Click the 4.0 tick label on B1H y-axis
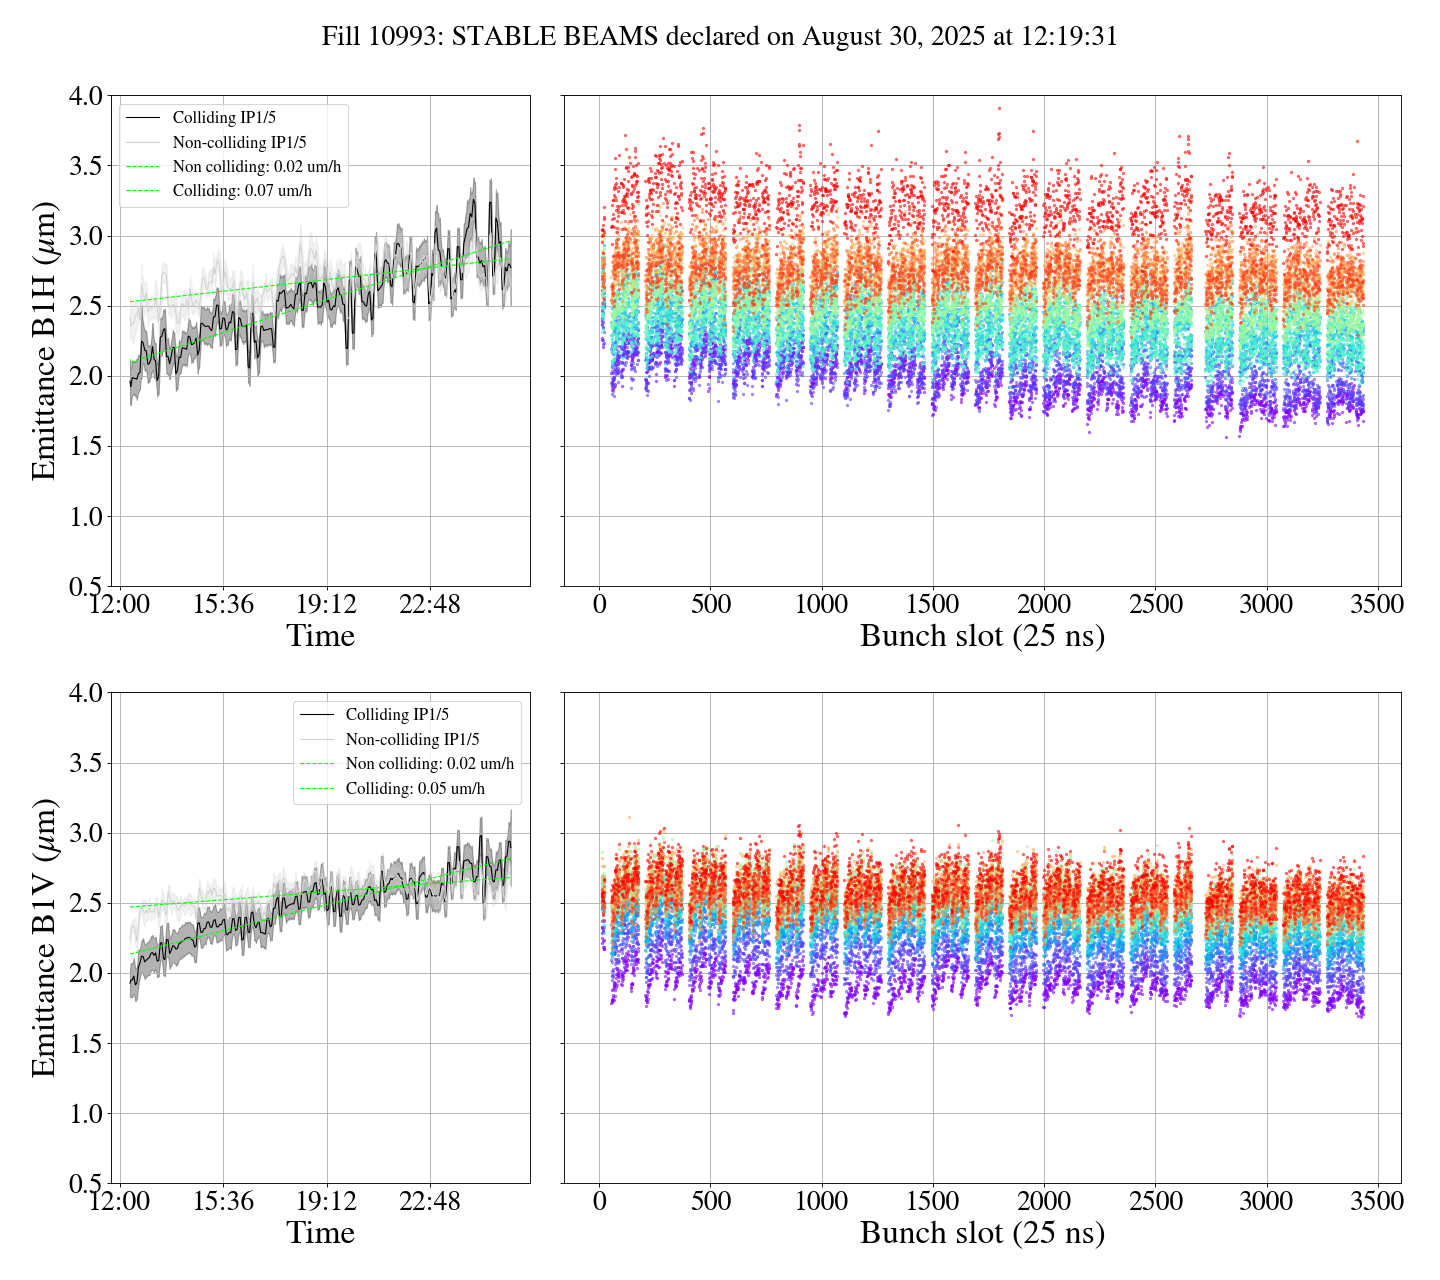 [x=85, y=97]
